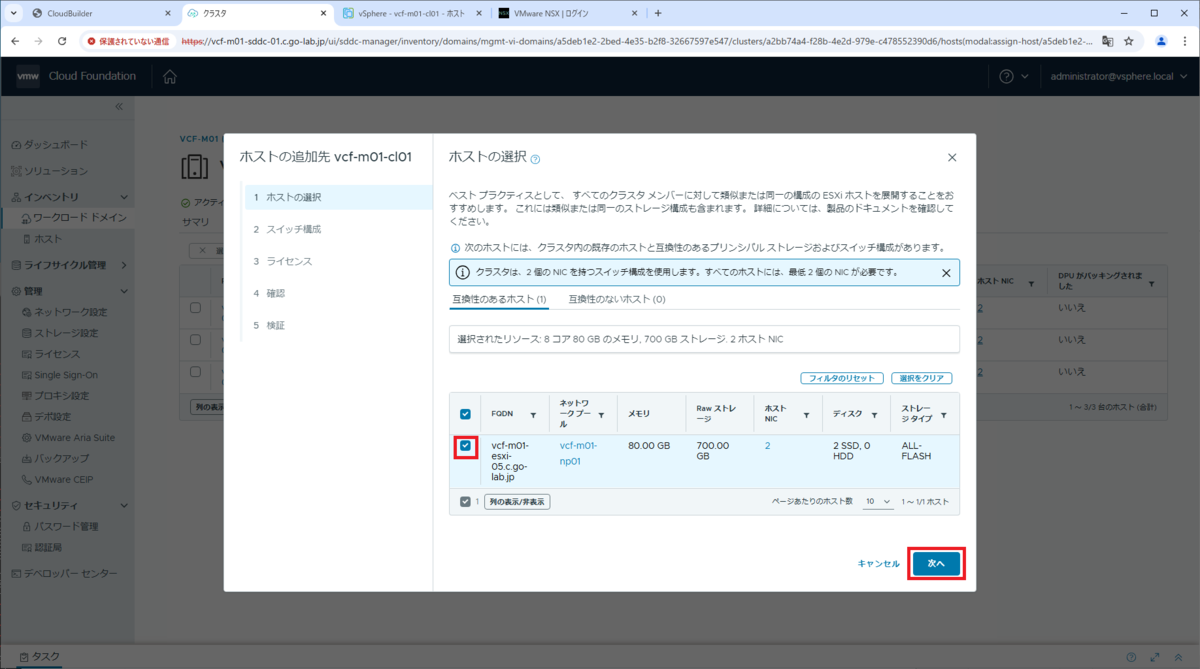
Task: Select wizard step 3 ライセンス
Action: point(337,261)
